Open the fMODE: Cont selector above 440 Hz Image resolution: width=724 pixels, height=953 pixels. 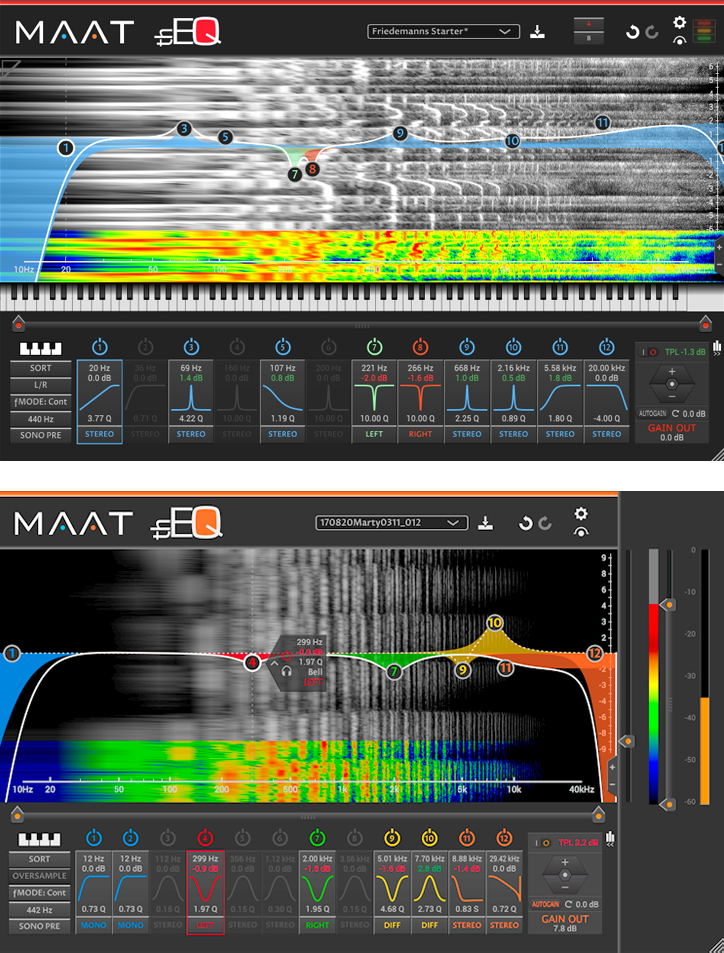(x=41, y=401)
